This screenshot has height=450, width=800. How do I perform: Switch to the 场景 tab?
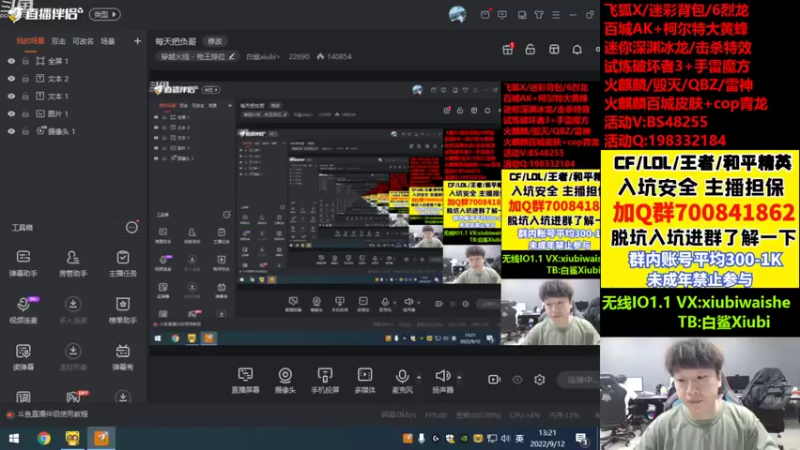[x=108, y=41]
